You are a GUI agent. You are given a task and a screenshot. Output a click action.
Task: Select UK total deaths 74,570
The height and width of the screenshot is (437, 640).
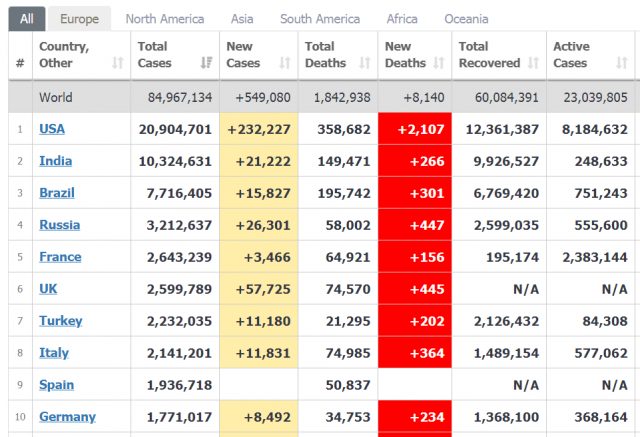pos(348,289)
